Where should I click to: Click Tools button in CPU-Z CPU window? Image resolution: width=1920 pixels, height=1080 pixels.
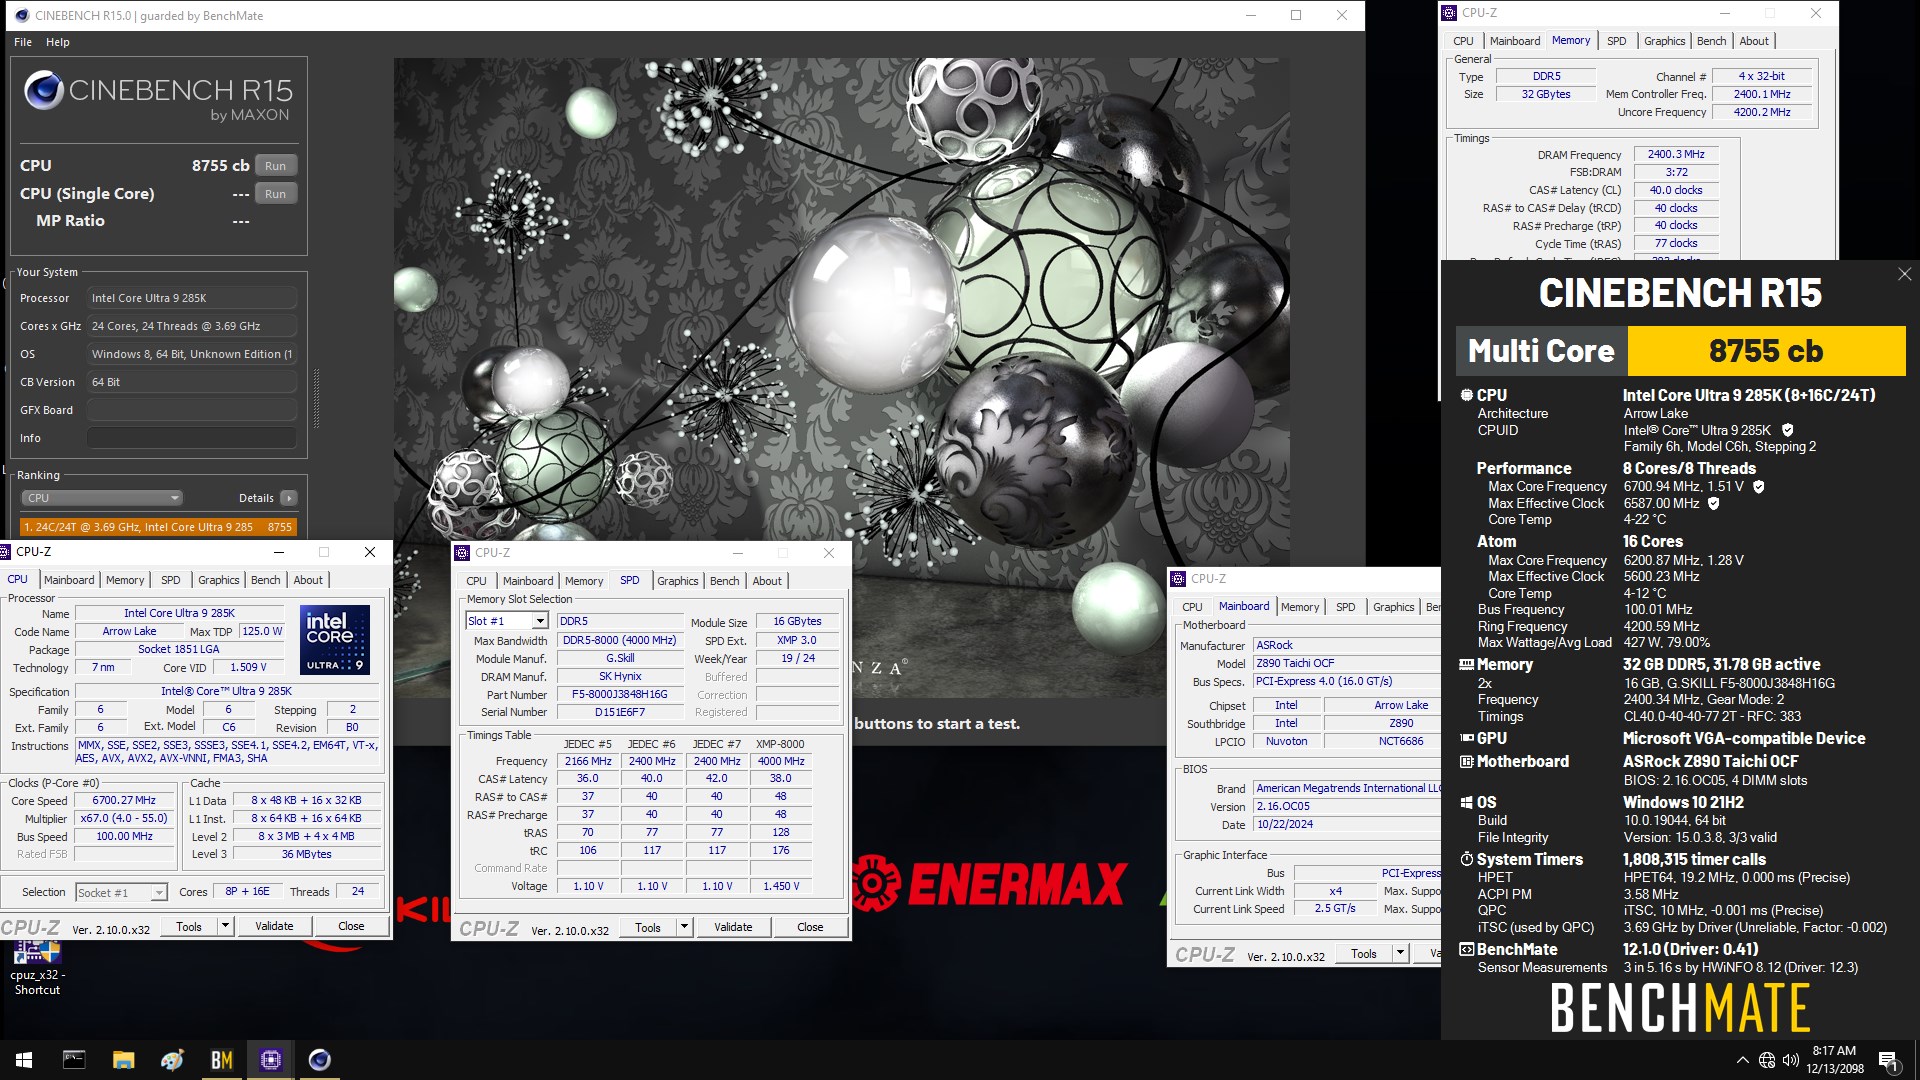[189, 926]
